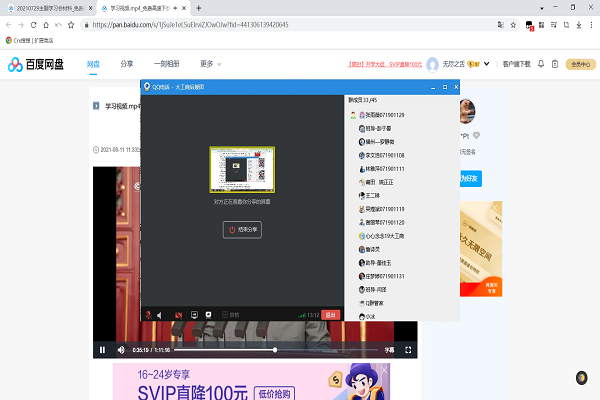The image size is (600, 400).
Task: Click the speaker volume icon in QQ call
Action: [159, 315]
